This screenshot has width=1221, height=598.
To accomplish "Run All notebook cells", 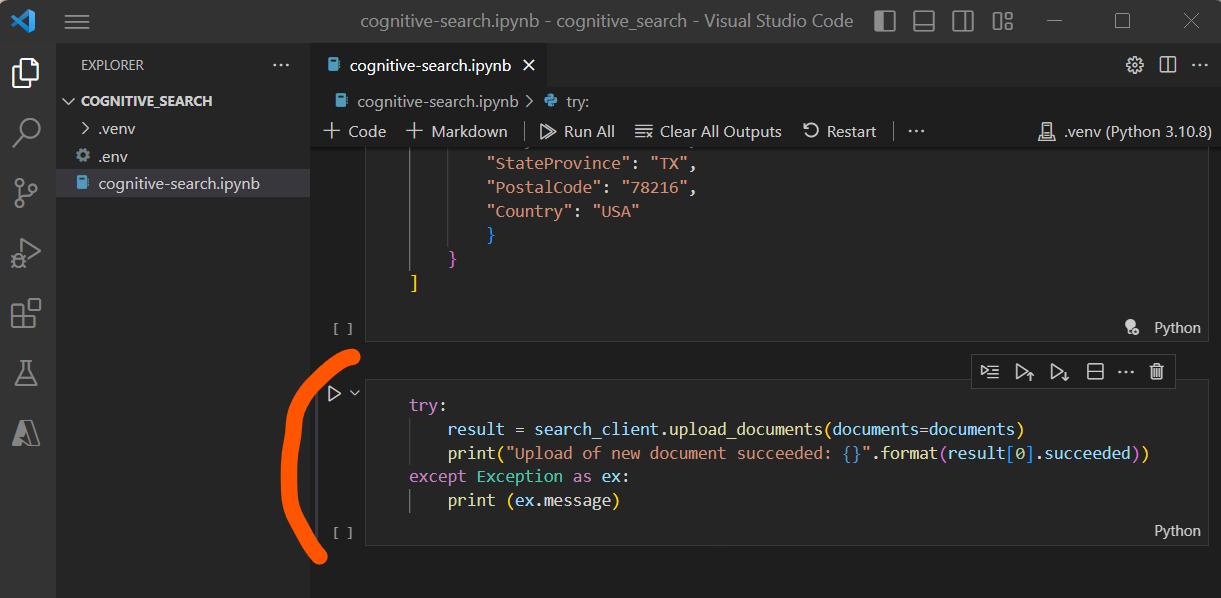I will [577, 131].
